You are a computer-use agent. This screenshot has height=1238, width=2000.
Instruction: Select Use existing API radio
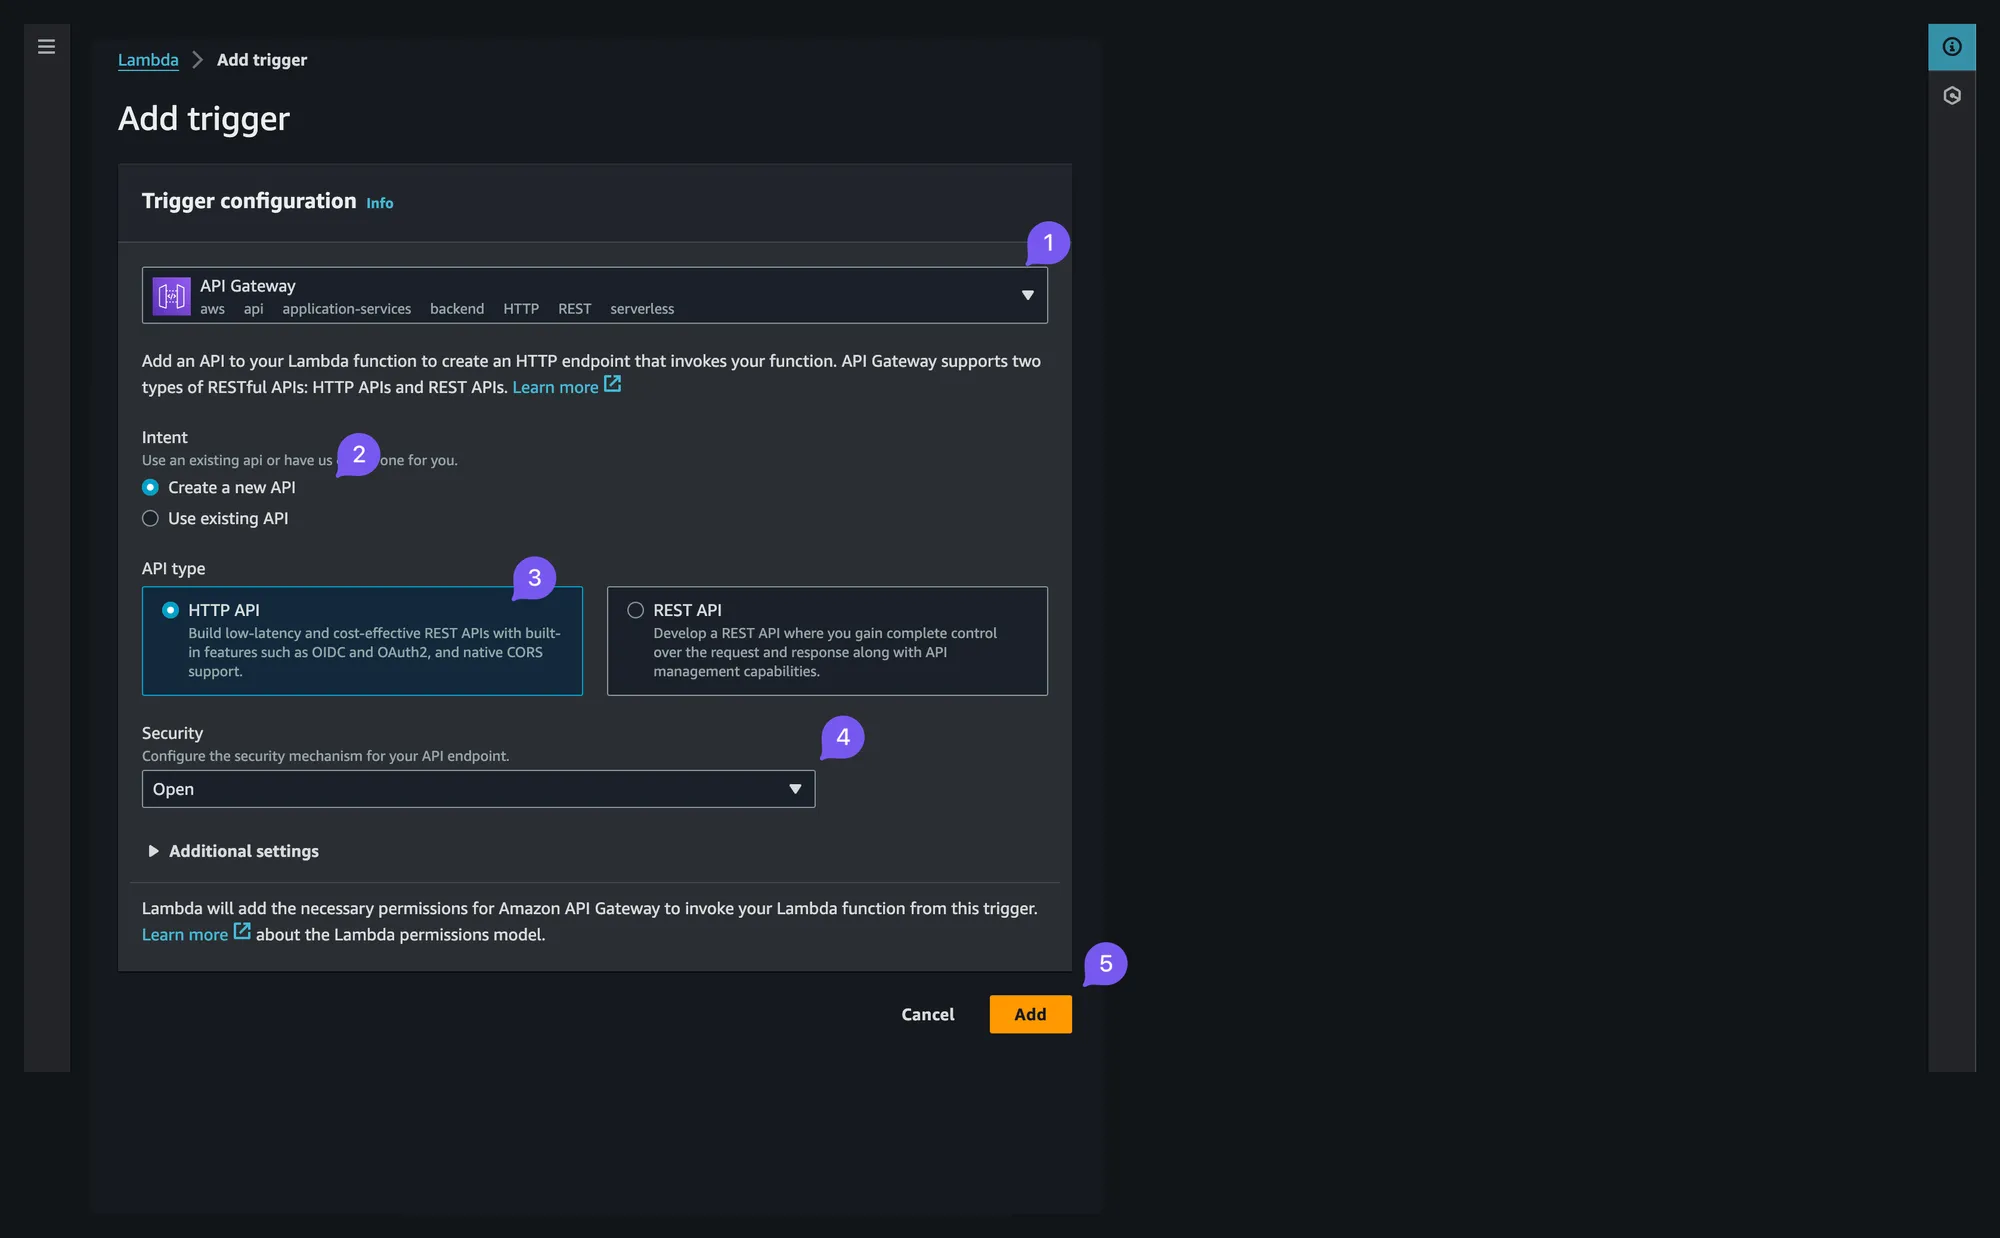click(x=150, y=519)
